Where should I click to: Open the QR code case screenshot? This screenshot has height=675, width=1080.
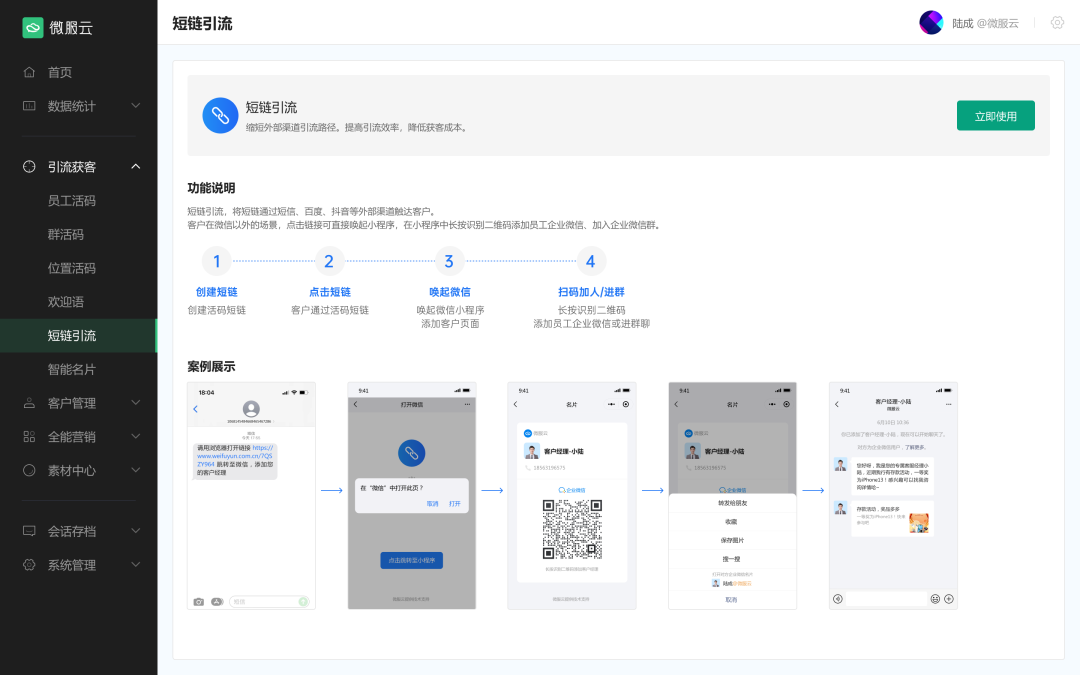[x=571, y=495]
